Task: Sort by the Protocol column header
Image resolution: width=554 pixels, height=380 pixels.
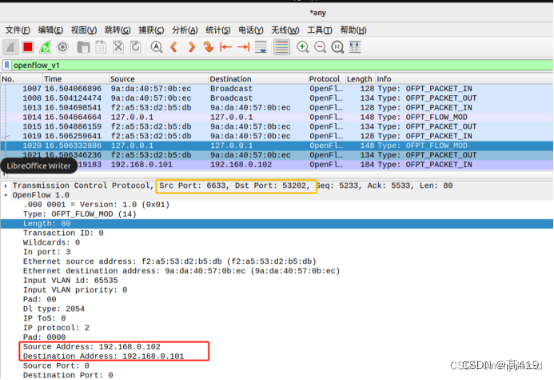Action: point(326,79)
